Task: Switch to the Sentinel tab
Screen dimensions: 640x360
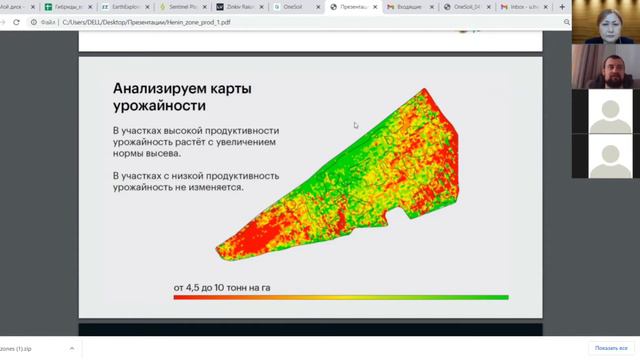Action: [182, 7]
